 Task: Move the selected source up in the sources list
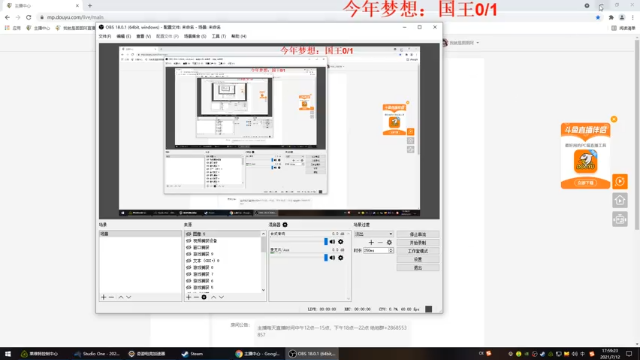213,297
